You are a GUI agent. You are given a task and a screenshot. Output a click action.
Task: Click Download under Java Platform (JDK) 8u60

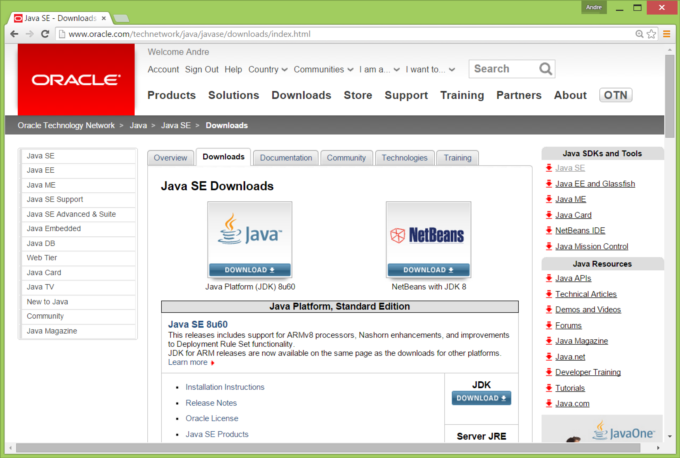pos(250,270)
